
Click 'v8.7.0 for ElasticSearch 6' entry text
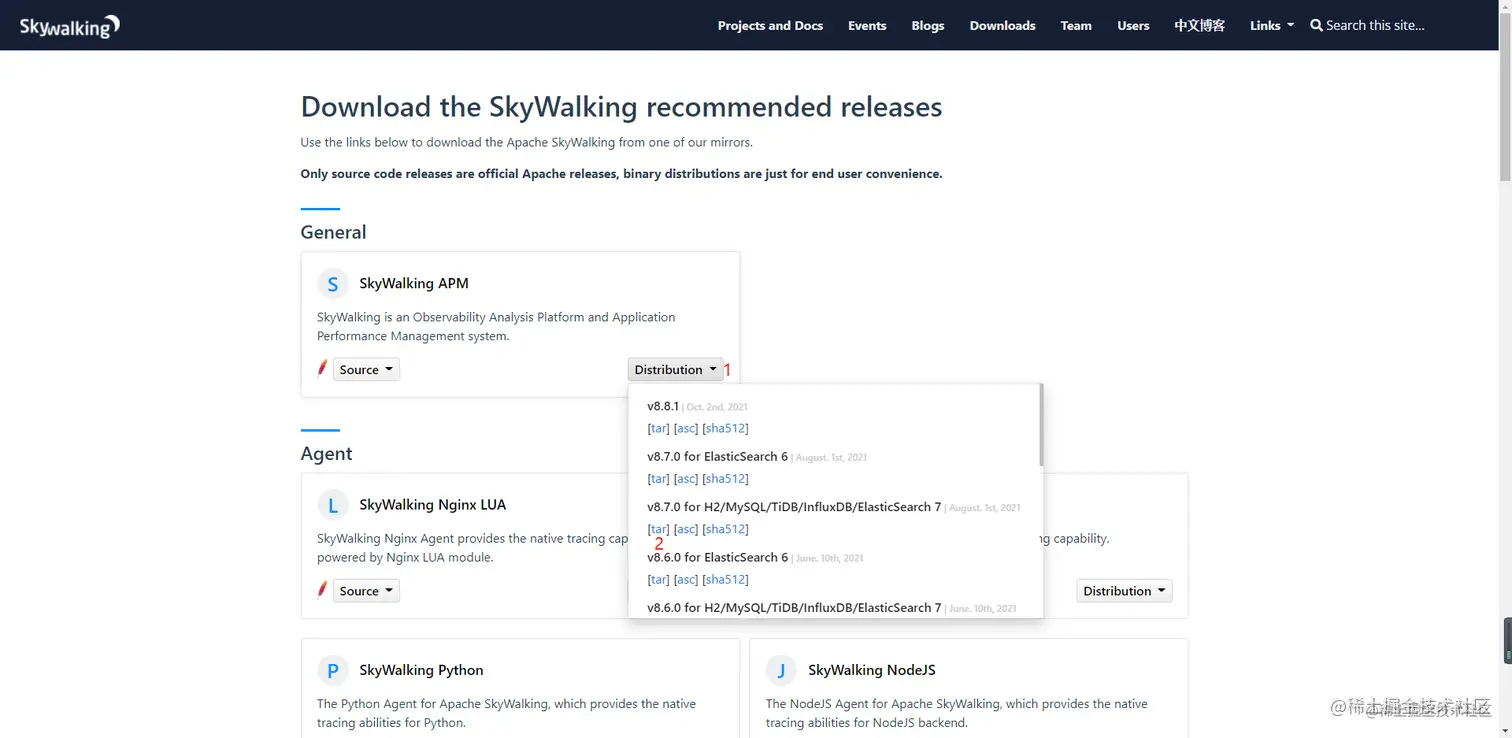[x=717, y=456]
